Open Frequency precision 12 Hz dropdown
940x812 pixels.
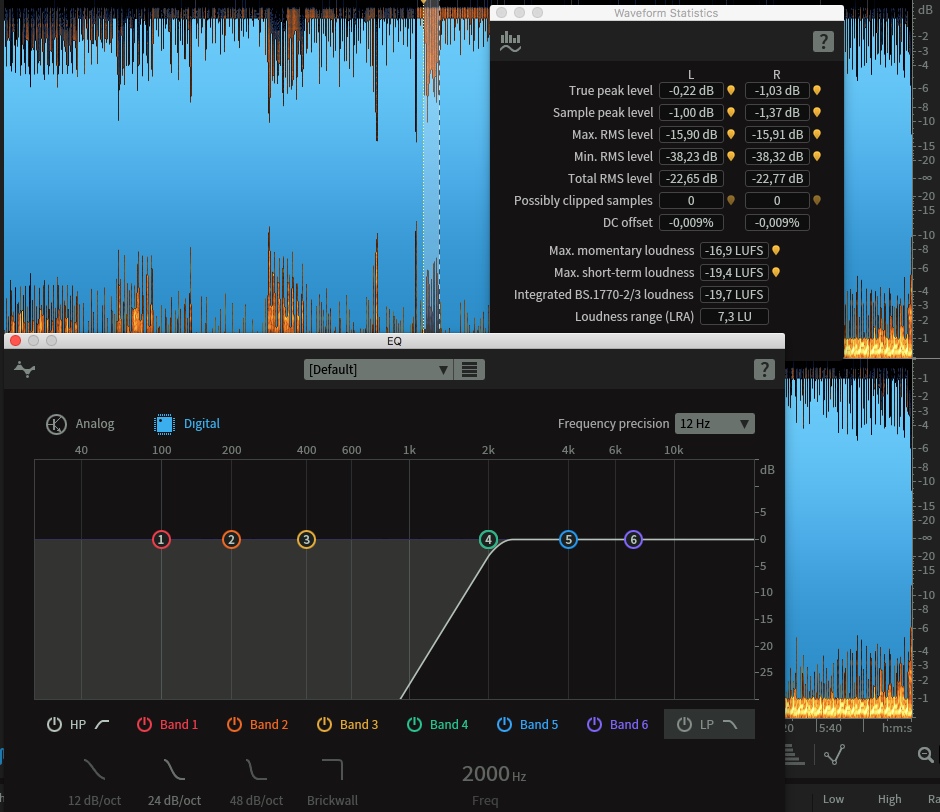[x=715, y=423]
